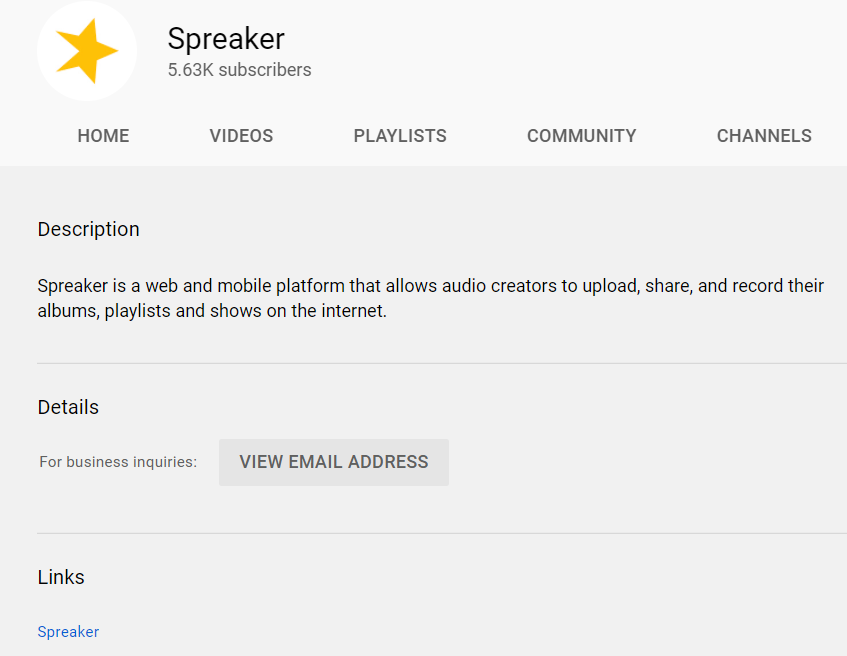Go to the PLAYLISTS tab

click(x=400, y=136)
